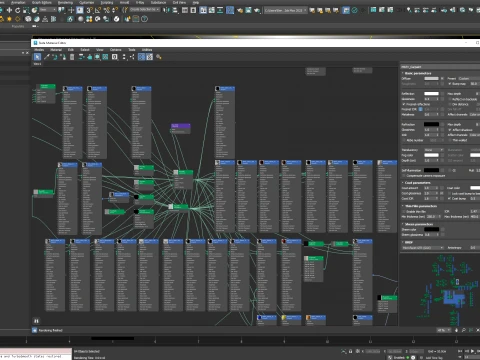This screenshot has height=360, width=480.
Task: Click the Diffuse color swatch
Action: tap(431, 78)
